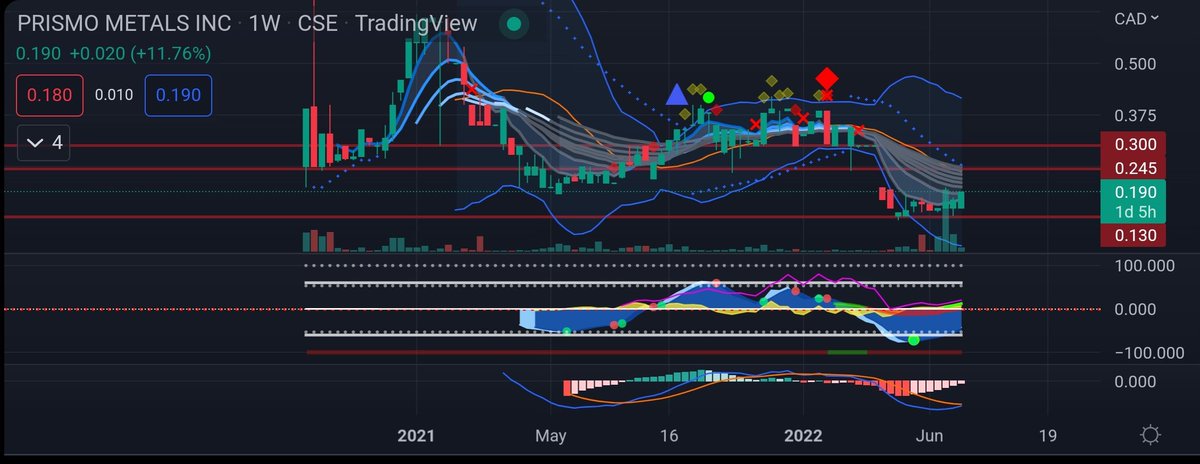Image resolution: width=1200 pixels, height=464 pixels.
Task: Click the green circle marker on upper chart
Action: [709, 97]
